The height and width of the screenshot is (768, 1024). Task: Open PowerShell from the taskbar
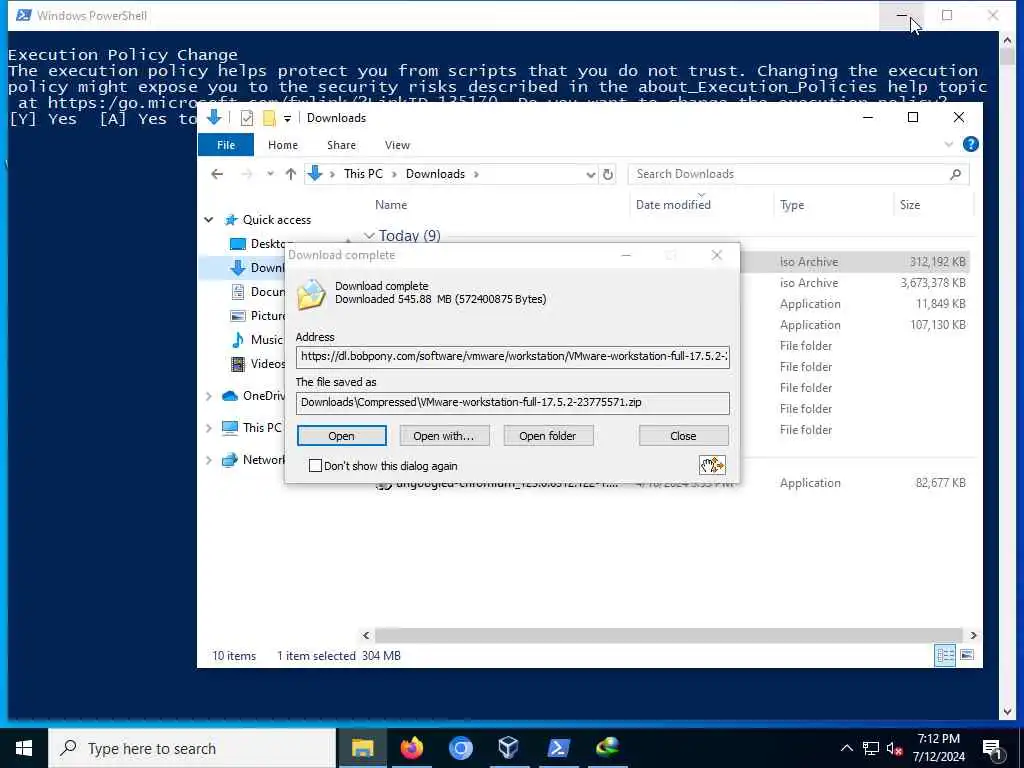[x=558, y=748]
